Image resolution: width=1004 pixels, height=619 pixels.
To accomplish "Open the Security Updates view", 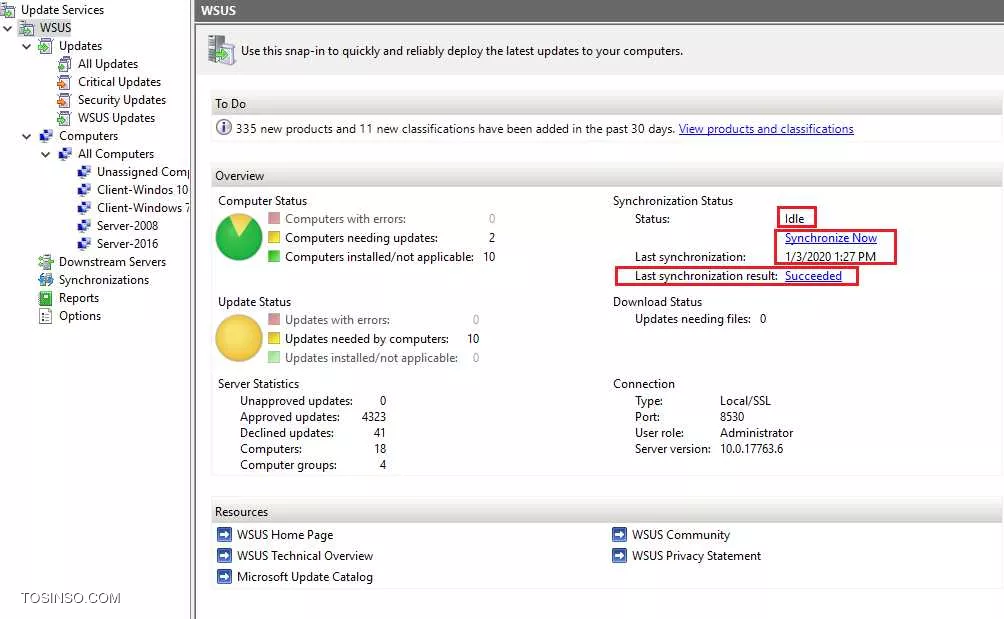I will point(122,100).
